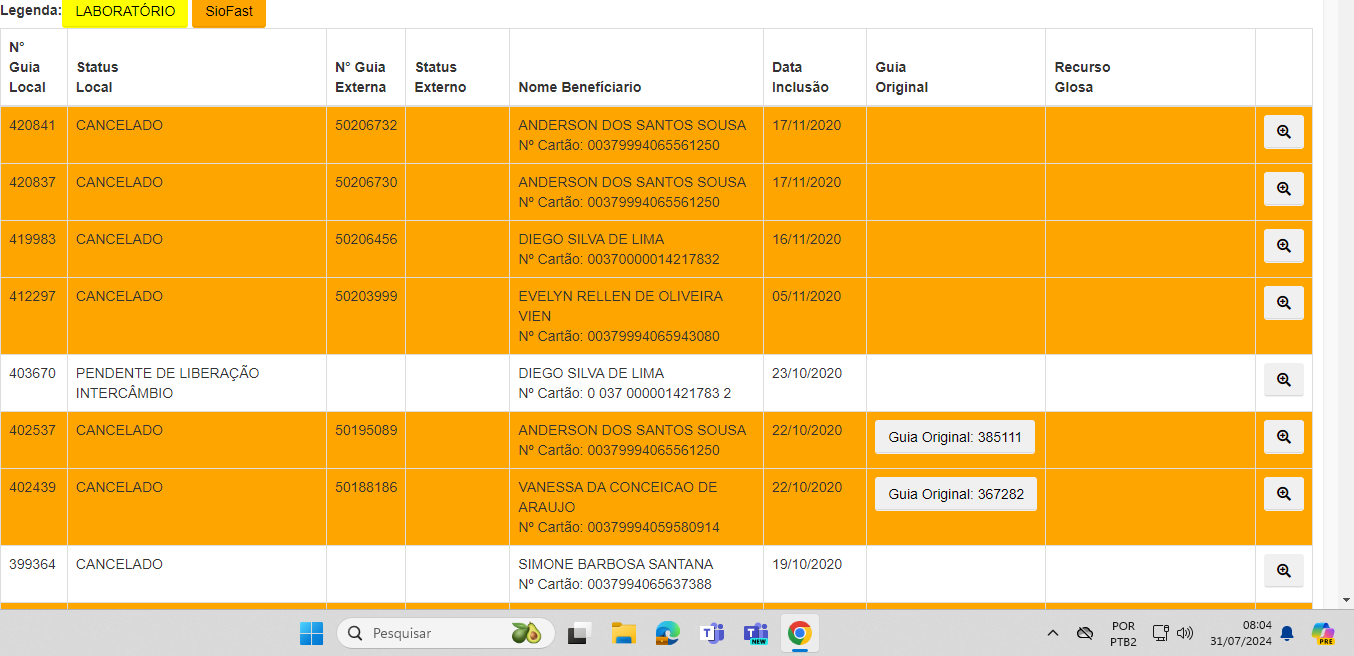Open details of guia 420841 with magnifier

(x=1283, y=132)
